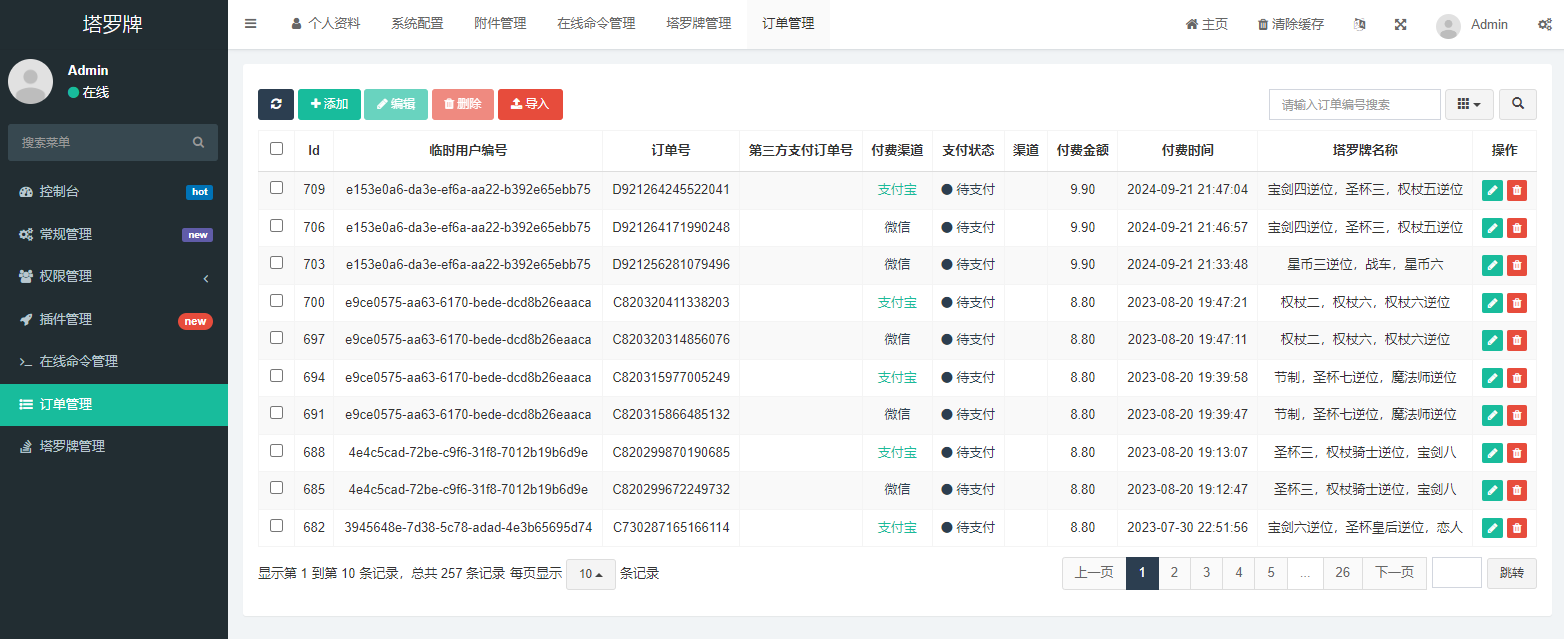The height and width of the screenshot is (639, 1564).
Task: Edit order row with Id 682
Action: tap(1492, 528)
